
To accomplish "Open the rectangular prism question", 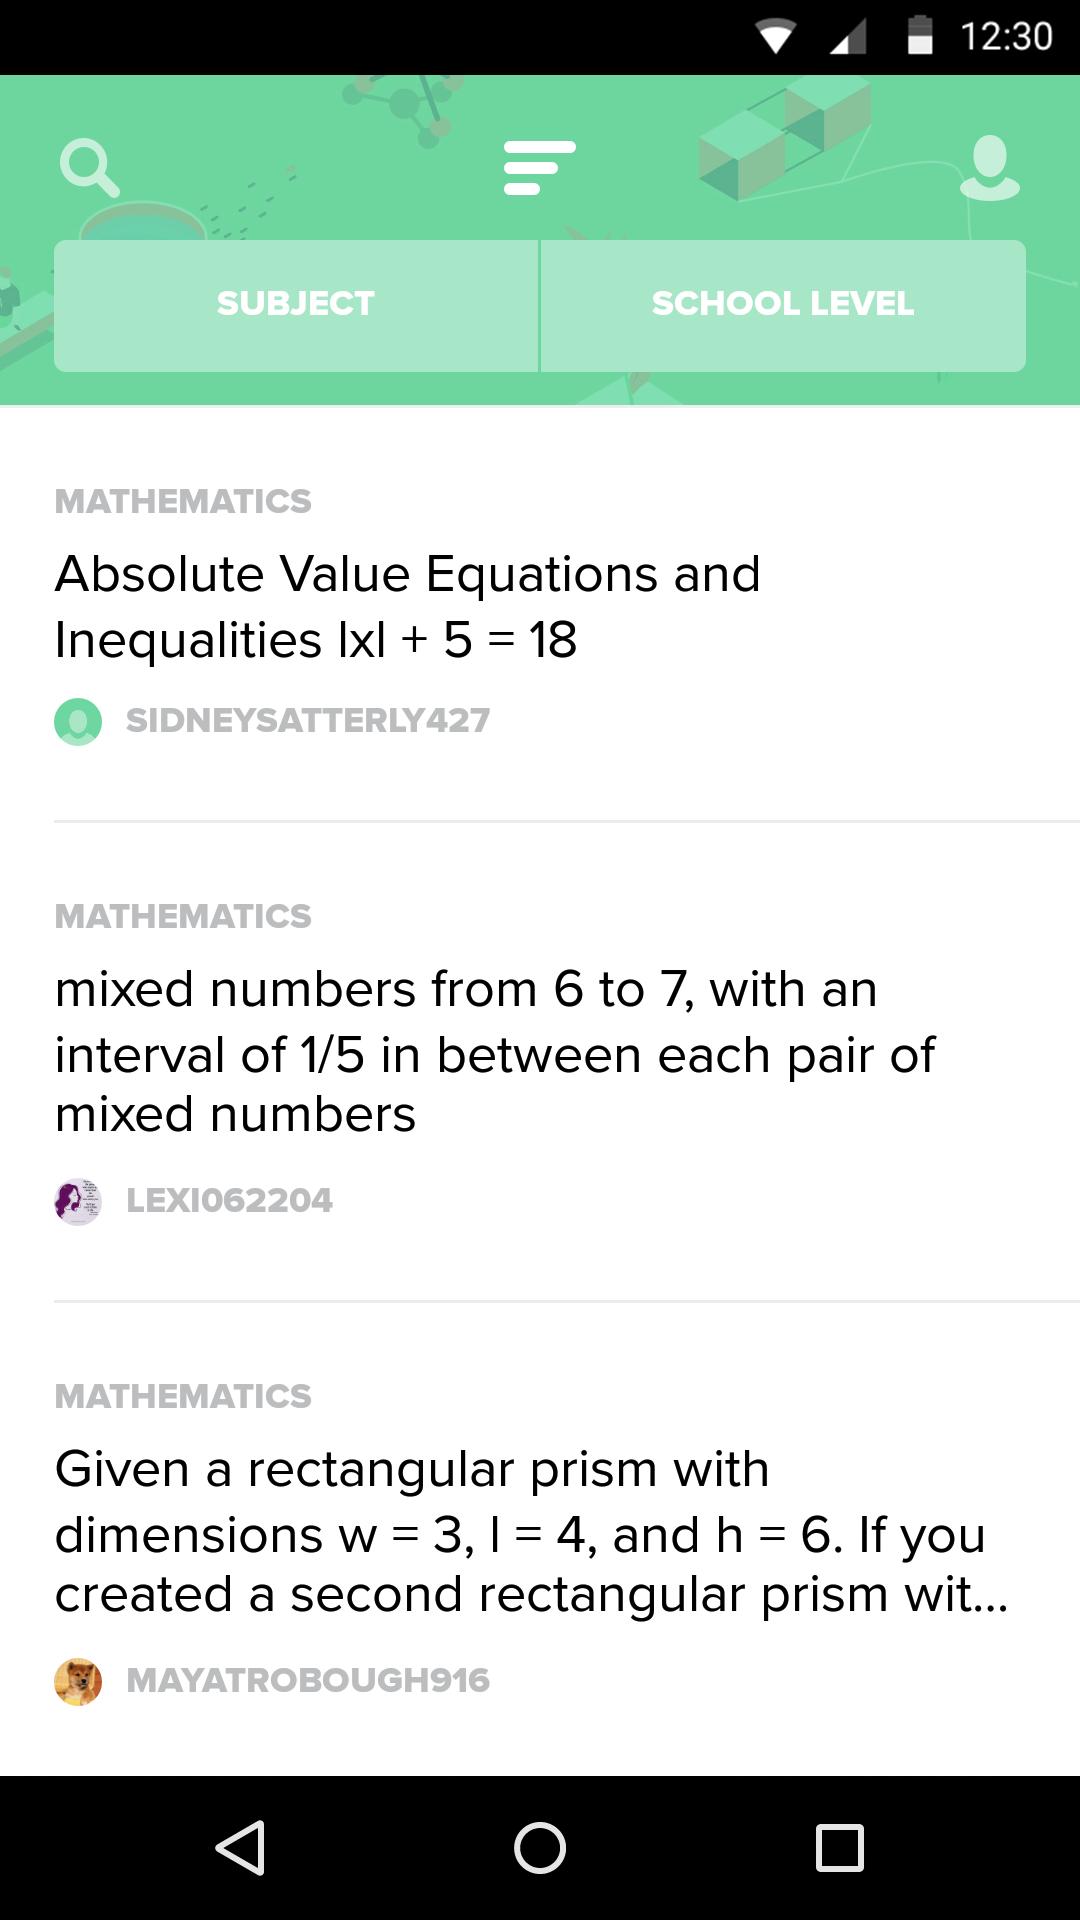I will 530,1531.
